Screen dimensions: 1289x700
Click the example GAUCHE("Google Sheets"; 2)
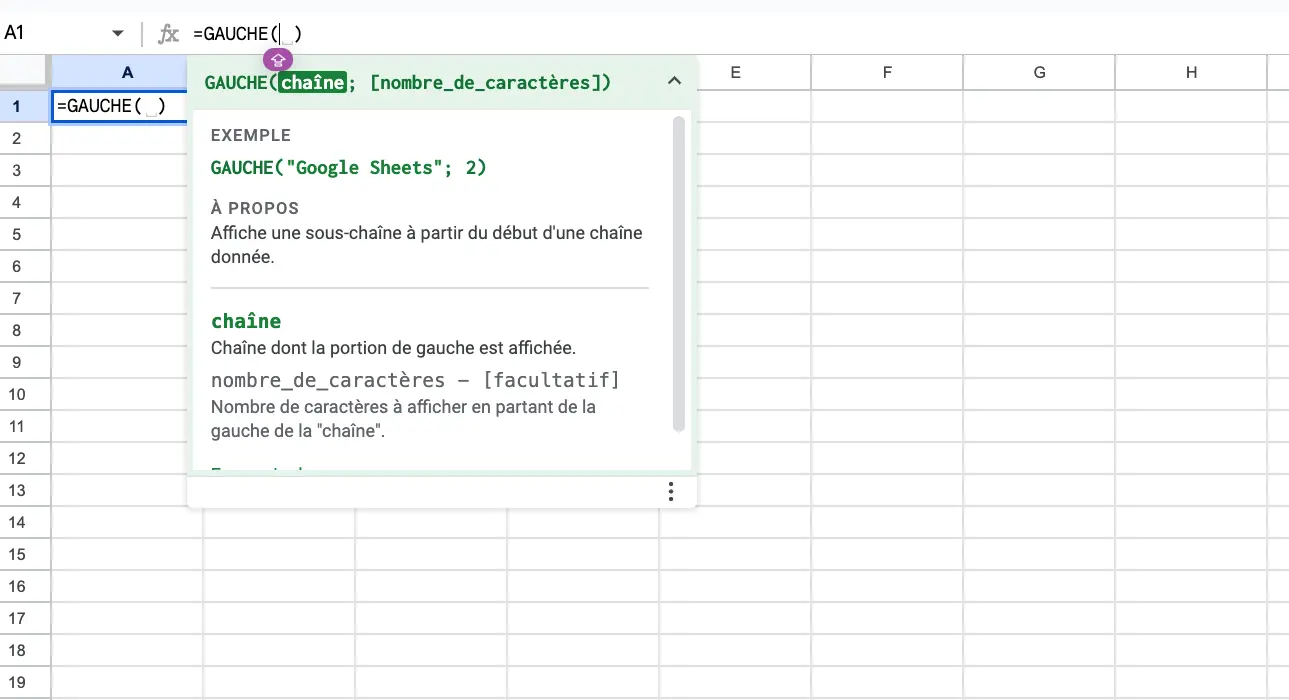tap(348, 168)
